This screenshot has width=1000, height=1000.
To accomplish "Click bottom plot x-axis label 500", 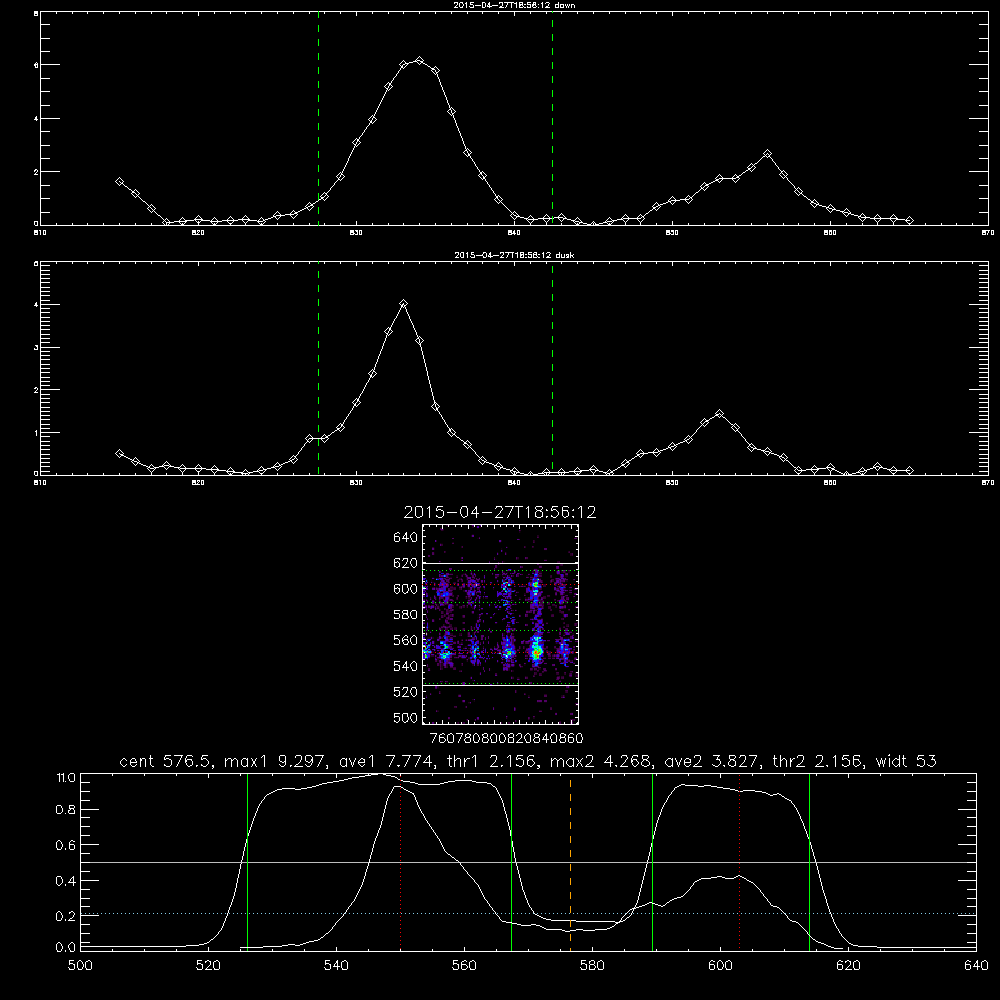I will 80,966.
